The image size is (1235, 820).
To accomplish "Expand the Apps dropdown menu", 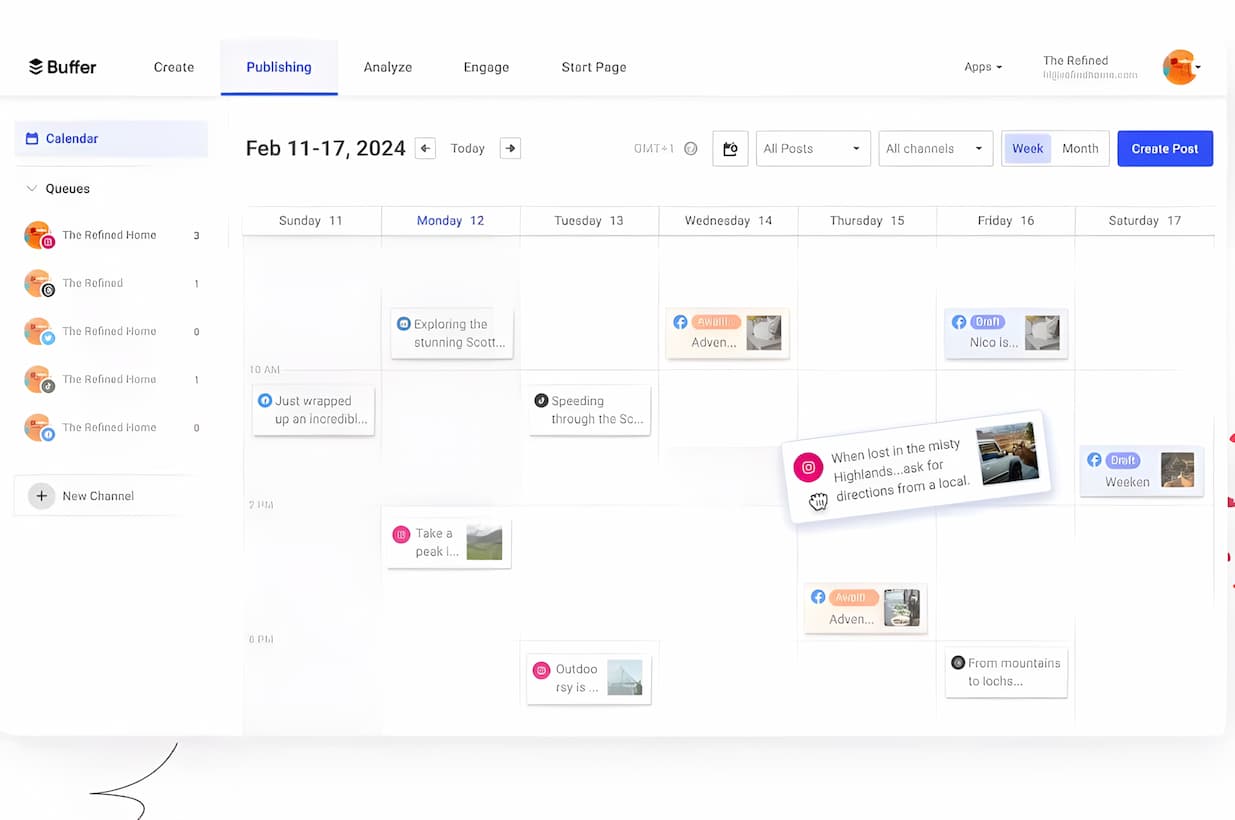I will click(982, 67).
